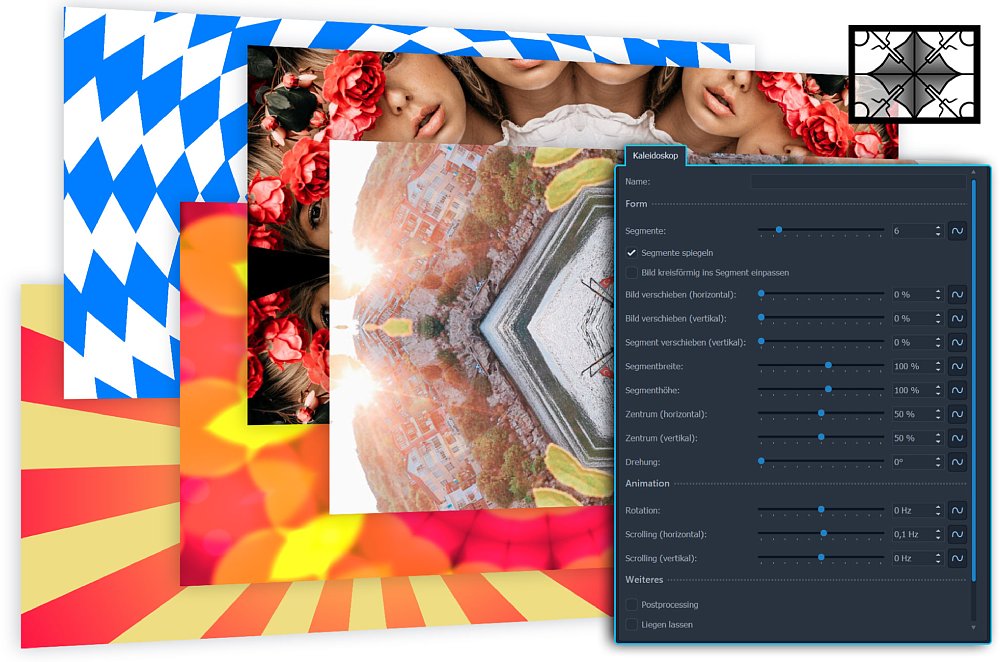This screenshot has height=662, width=1000.
Task: Click the orange bokeh lights image
Action: click(x=255, y=497)
